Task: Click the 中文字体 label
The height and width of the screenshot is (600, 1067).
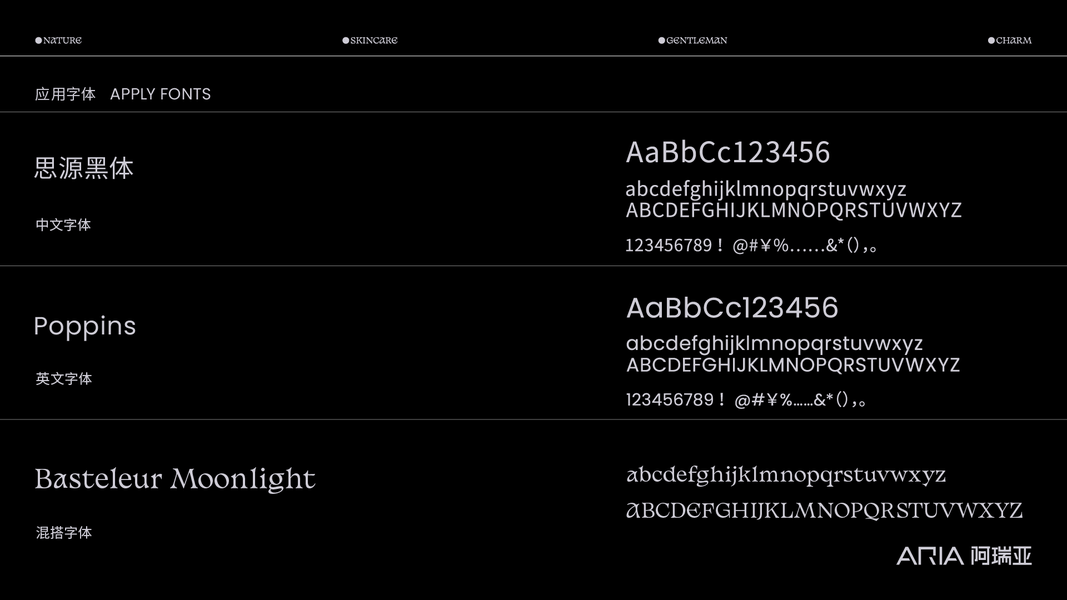Action: [63, 225]
